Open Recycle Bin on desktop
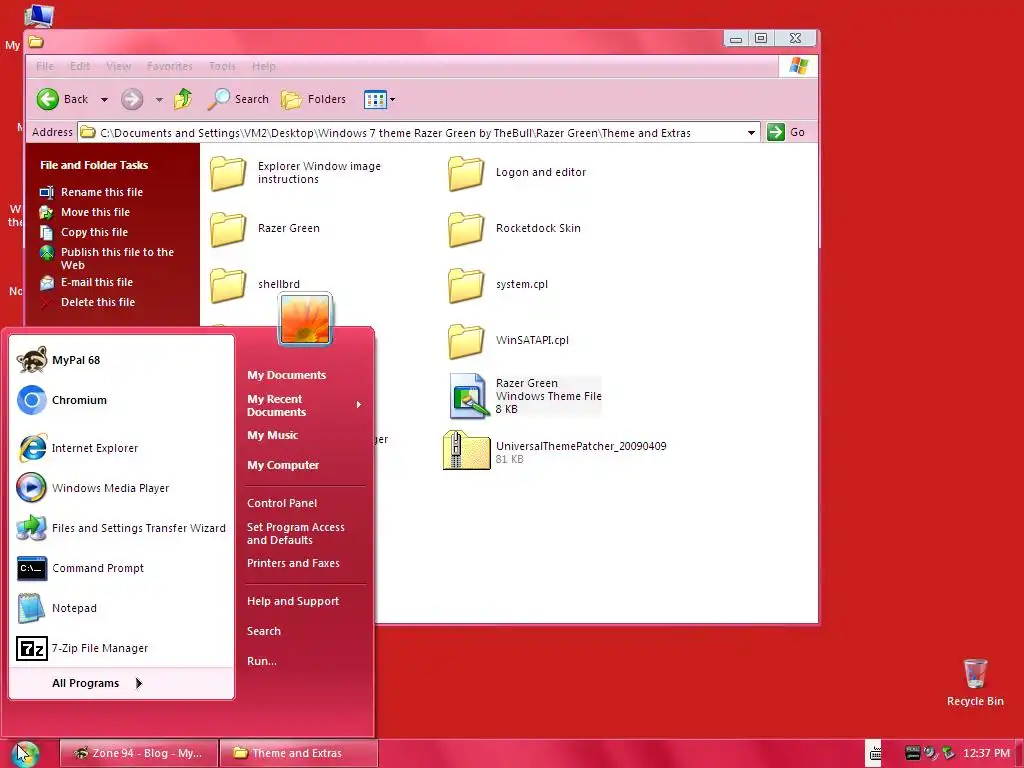The image size is (1024, 768). pyautogui.click(x=975, y=682)
